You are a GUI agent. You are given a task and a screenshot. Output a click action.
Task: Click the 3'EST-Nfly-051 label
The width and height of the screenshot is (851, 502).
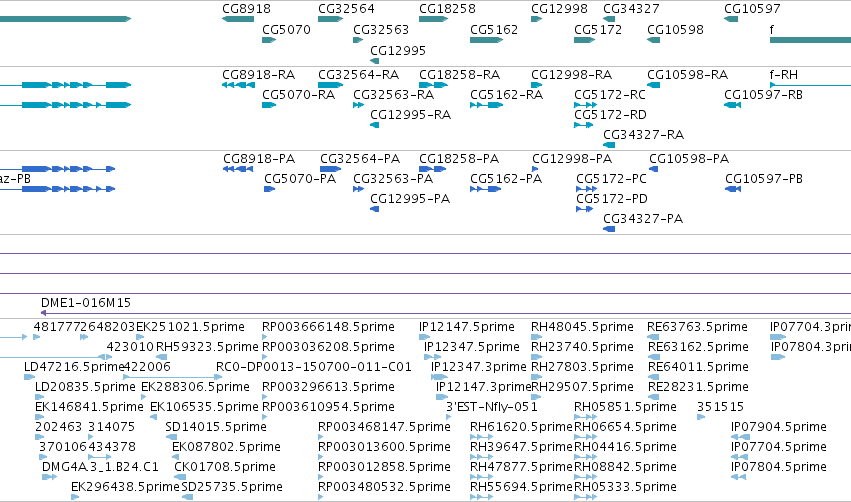(x=492, y=407)
